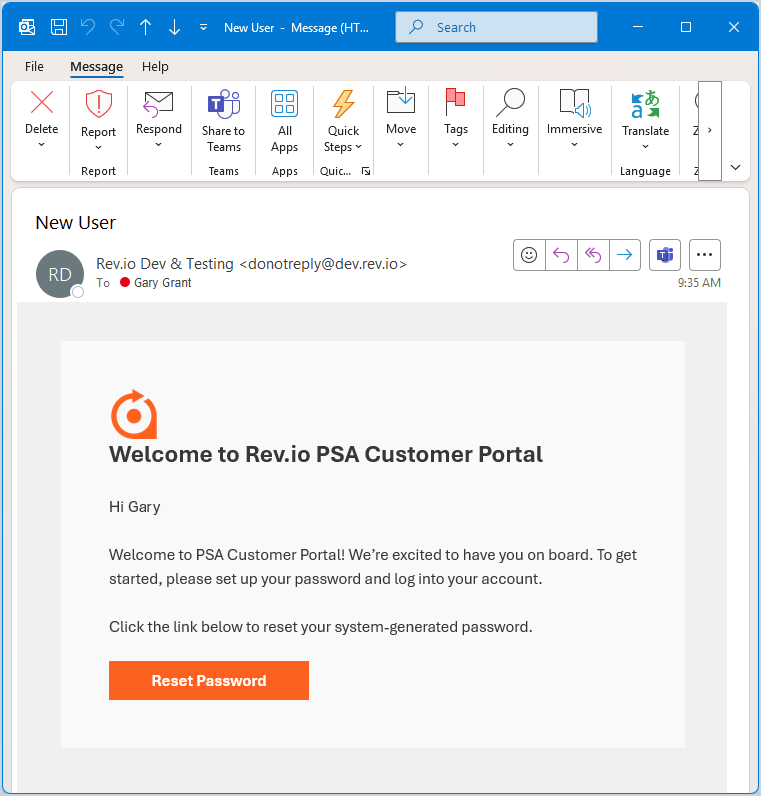Click the orange Reset Password button

coord(209,680)
